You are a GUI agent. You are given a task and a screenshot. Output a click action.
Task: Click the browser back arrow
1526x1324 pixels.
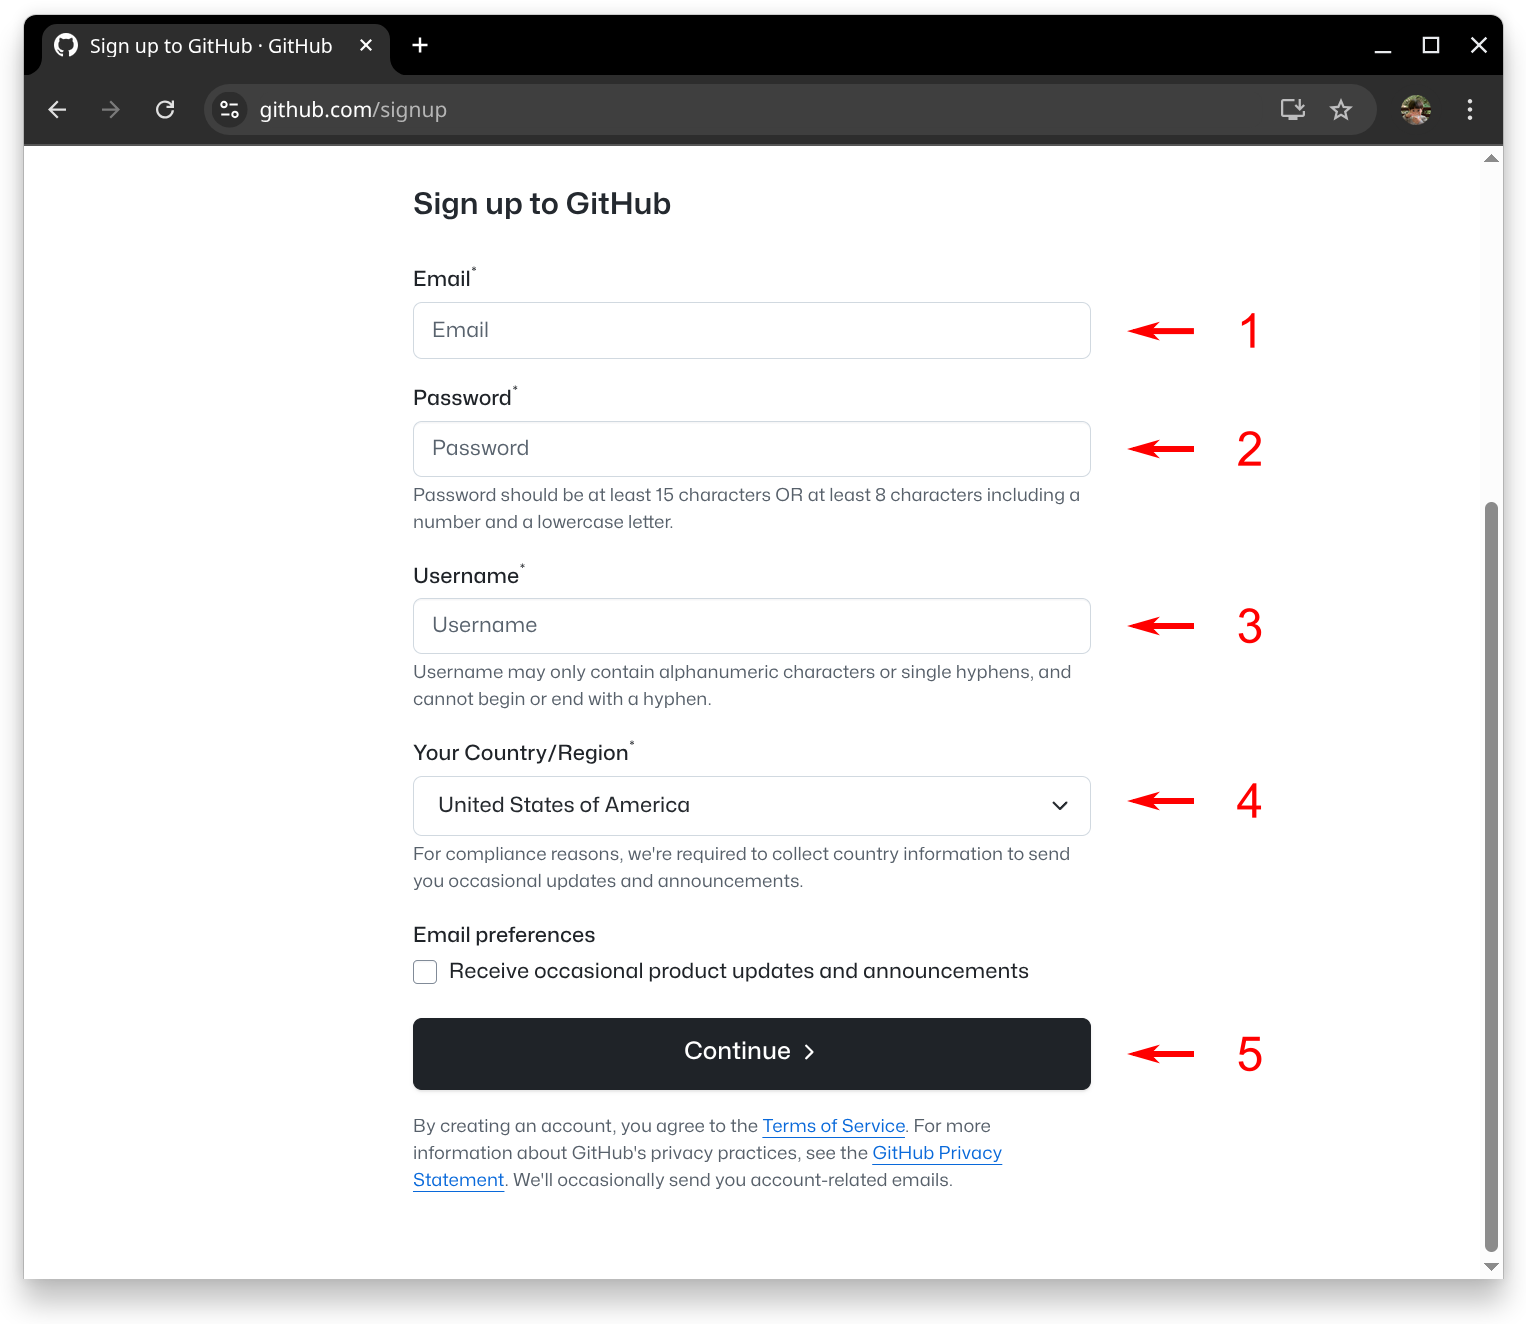(58, 110)
